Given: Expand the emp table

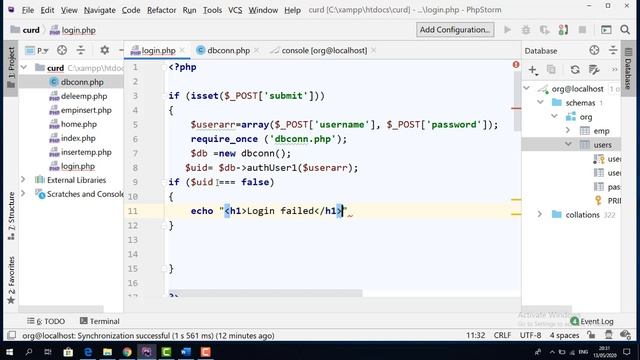Looking at the screenshot, I should pyautogui.click(x=568, y=130).
